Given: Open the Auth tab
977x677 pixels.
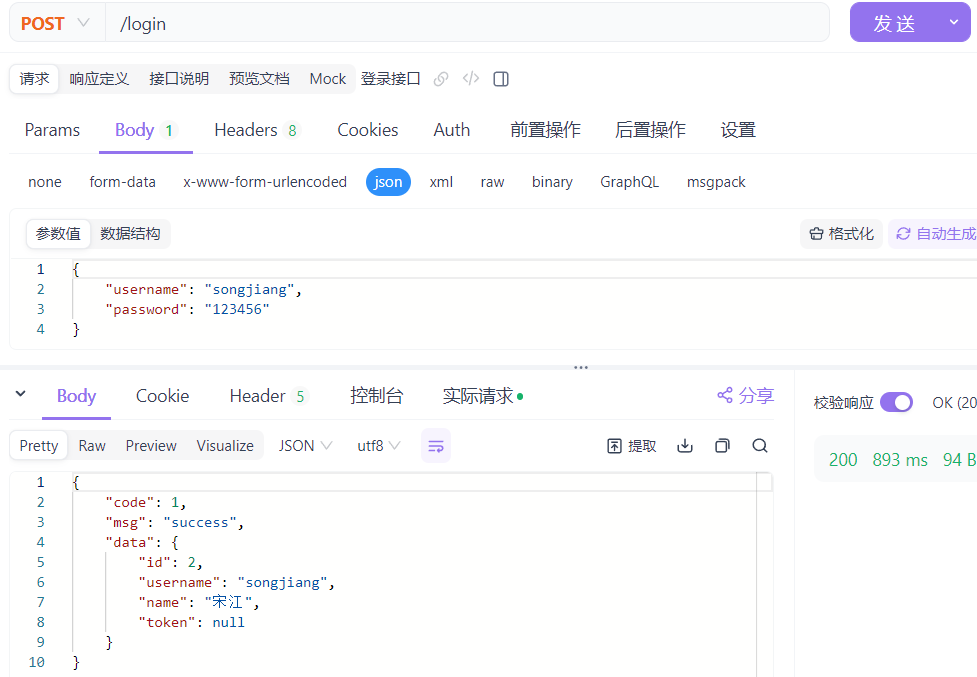Looking at the screenshot, I should pyautogui.click(x=452, y=130).
